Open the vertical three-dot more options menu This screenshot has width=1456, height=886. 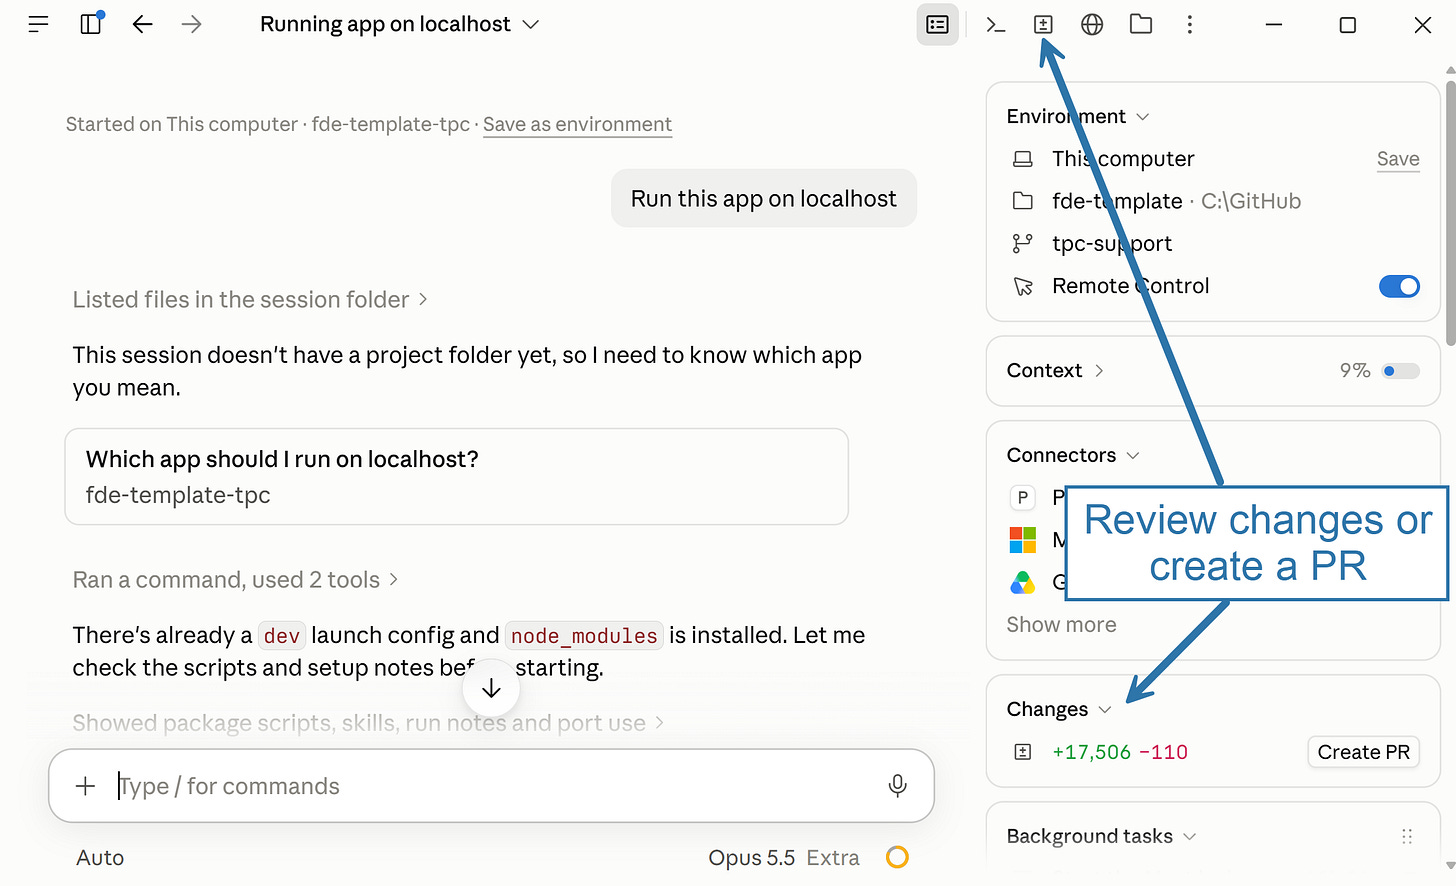pyautogui.click(x=1189, y=24)
